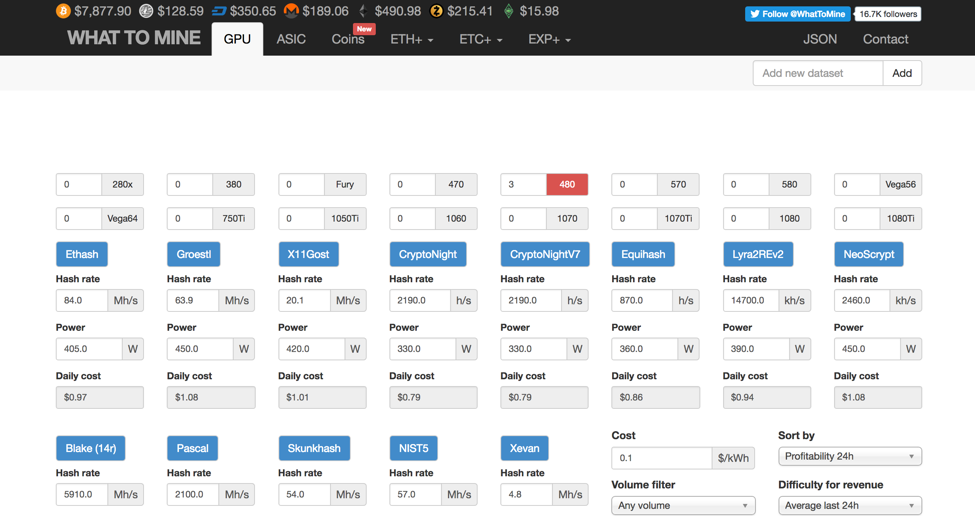
Task: Toggle the Lyra2REv2 algorithm button
Action: [x=757, y=254]
